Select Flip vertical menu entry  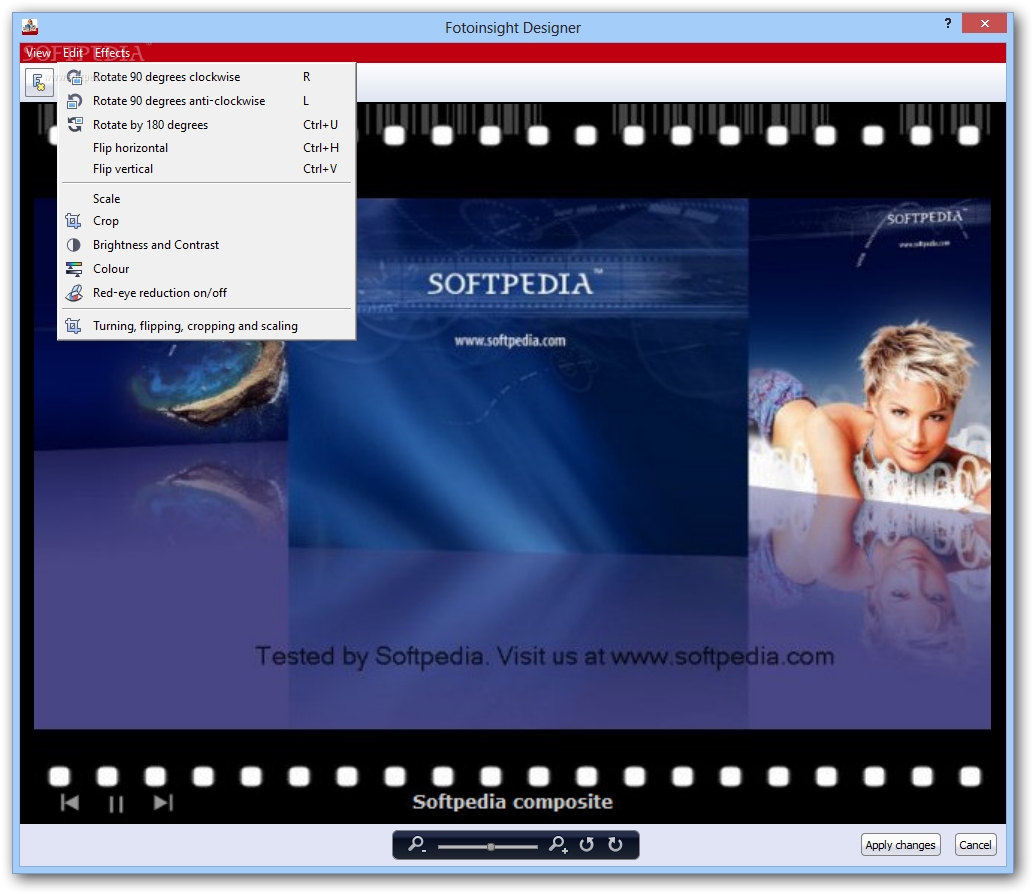(207, 169)
